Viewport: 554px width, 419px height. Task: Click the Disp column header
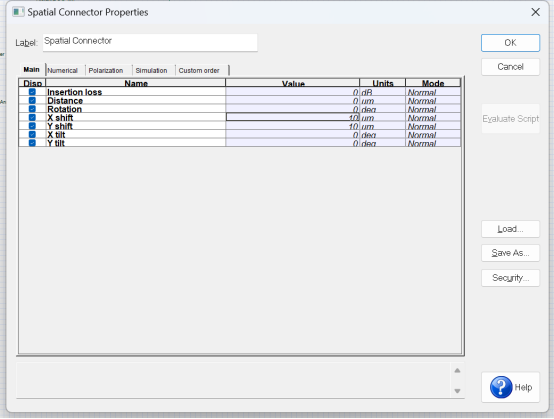[33, 83]
